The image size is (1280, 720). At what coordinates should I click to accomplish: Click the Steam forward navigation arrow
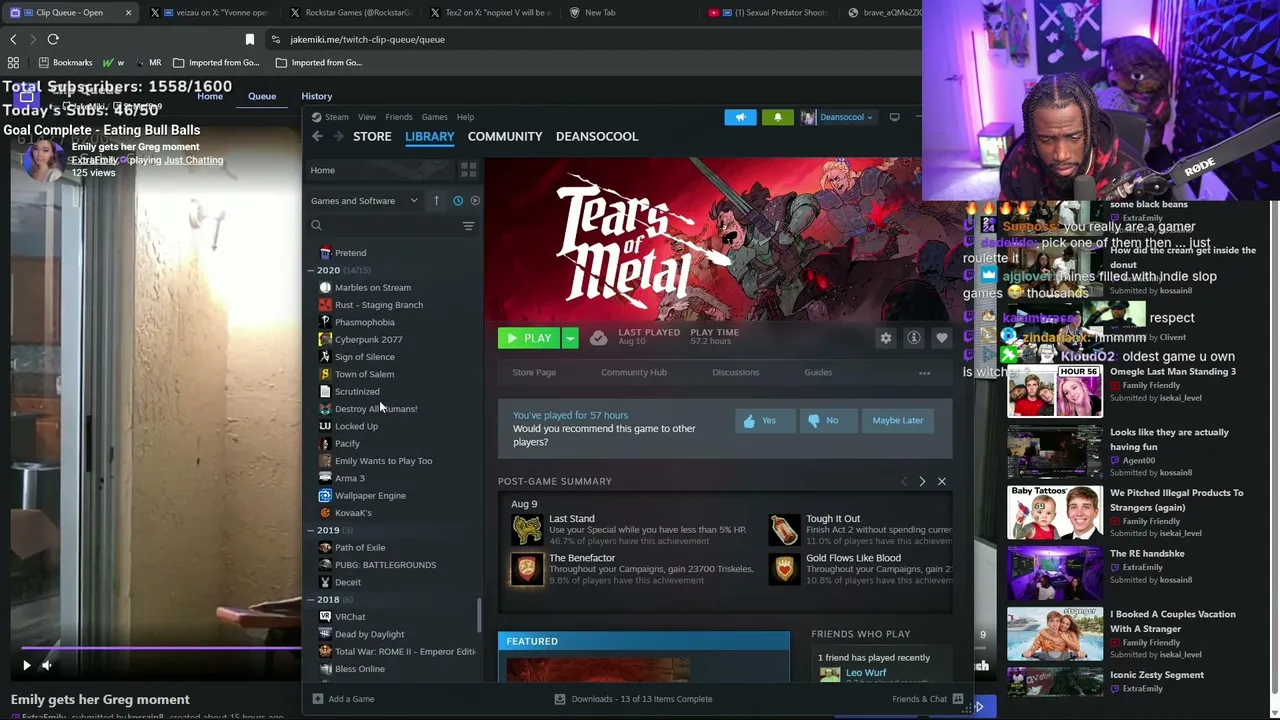coord(338,136)
